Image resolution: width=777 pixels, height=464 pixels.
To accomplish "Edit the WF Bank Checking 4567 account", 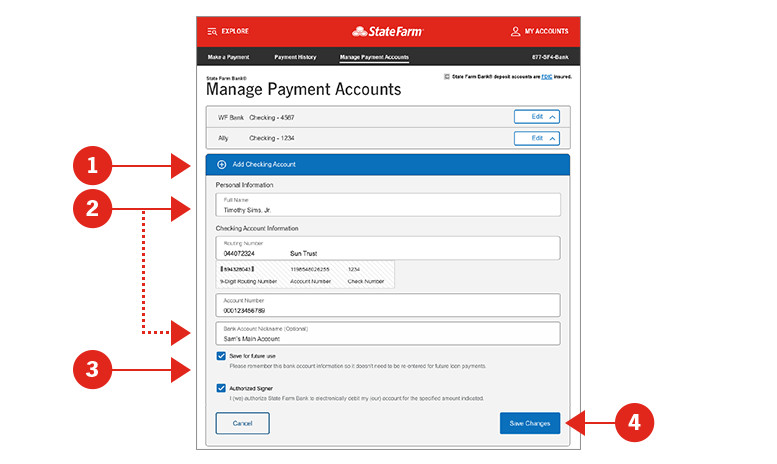I will tap(537, 117).
